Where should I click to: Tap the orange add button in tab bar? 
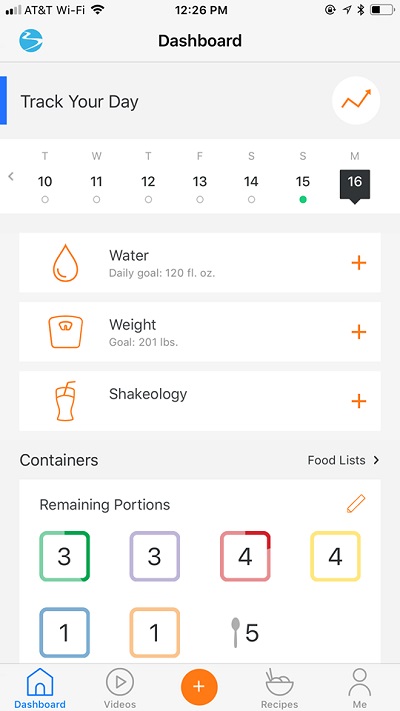tap(199, 687)
